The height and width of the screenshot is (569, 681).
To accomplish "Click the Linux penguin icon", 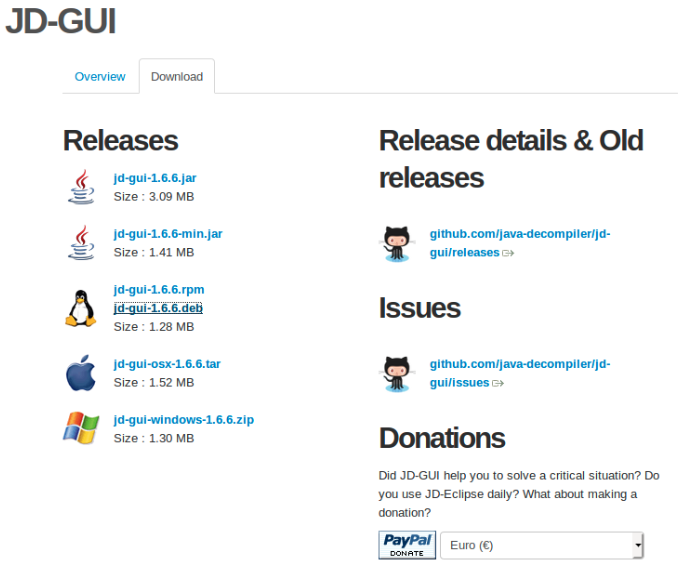I will (81, 308).
